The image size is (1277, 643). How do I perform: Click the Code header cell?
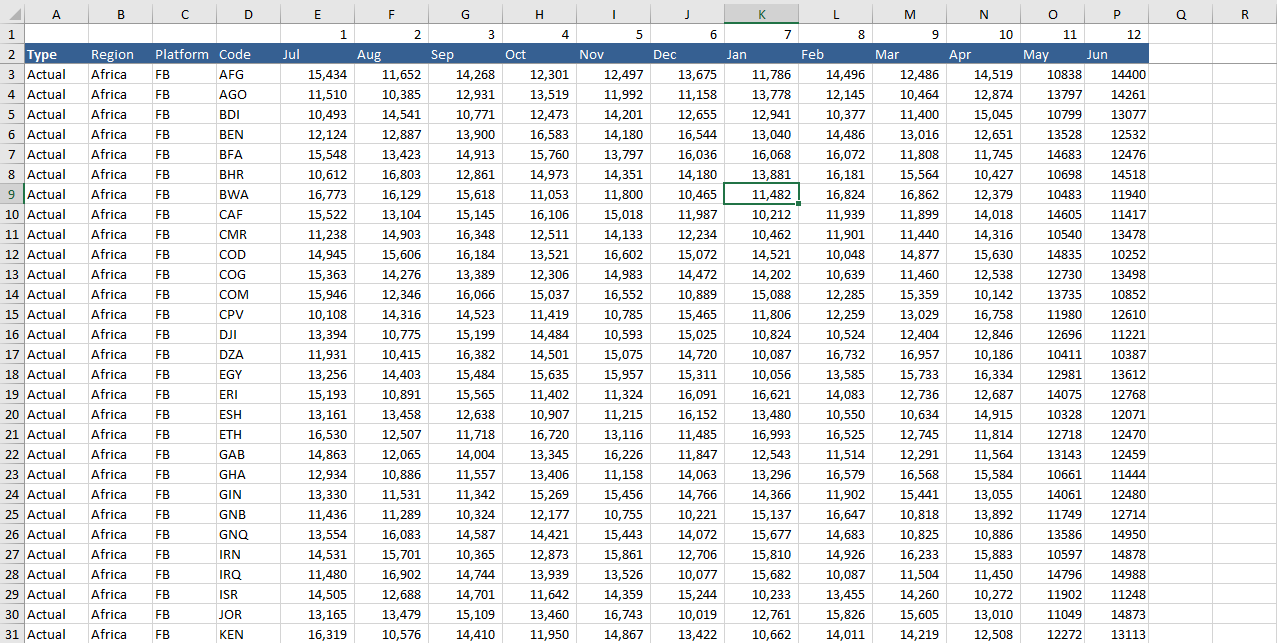(x=248, y=54)
